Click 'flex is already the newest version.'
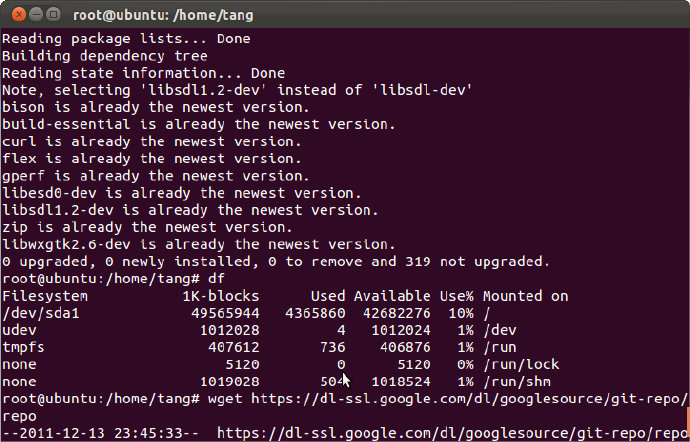 (x=152, y=159)
